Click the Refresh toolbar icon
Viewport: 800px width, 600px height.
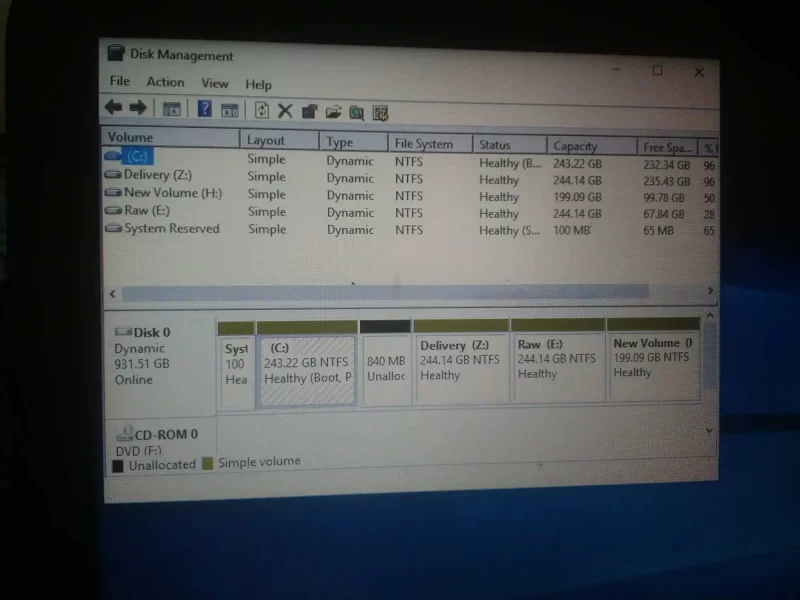tap(262, 110)
